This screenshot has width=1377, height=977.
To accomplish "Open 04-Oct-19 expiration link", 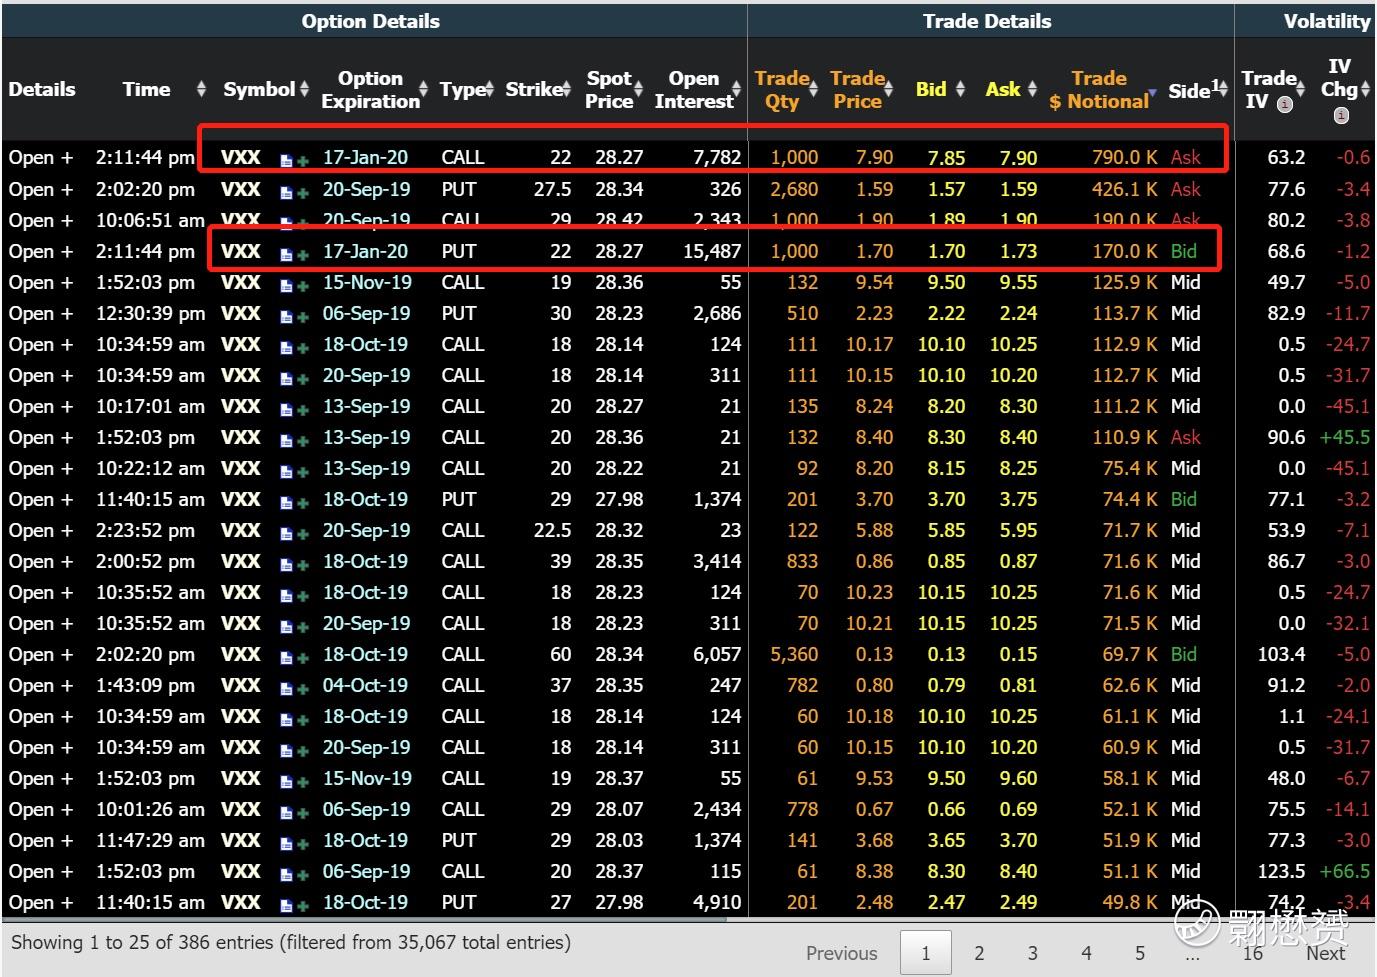I will tap(365, 686).
